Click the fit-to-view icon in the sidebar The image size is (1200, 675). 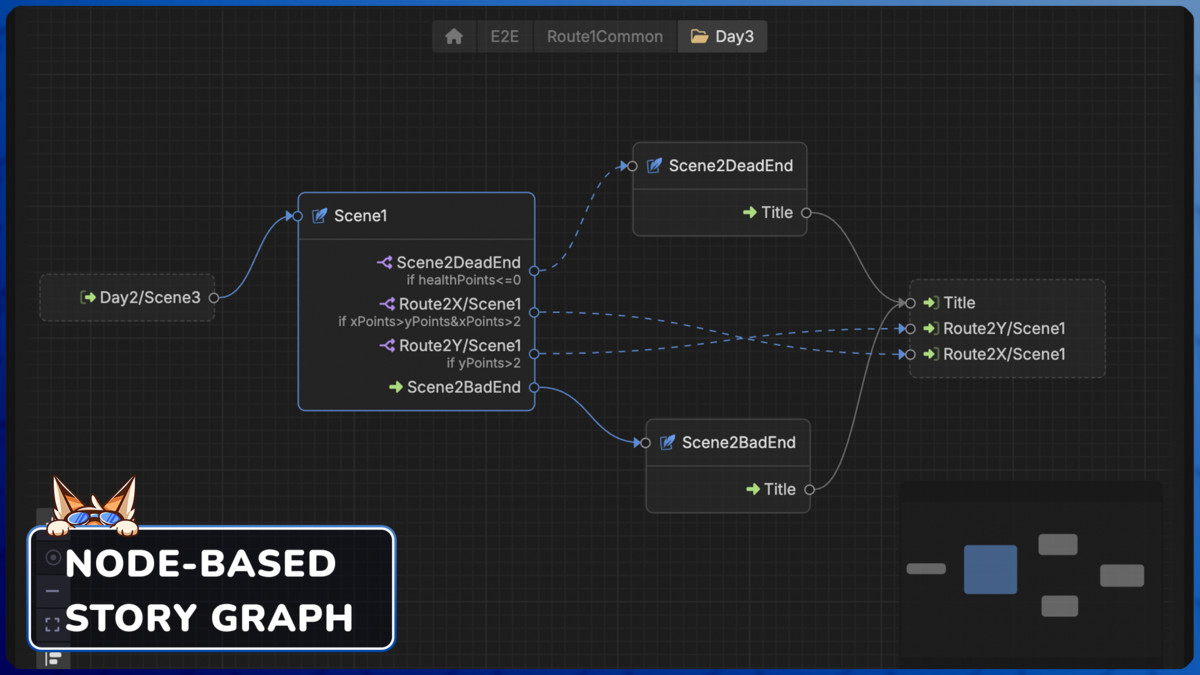[51, 622]
